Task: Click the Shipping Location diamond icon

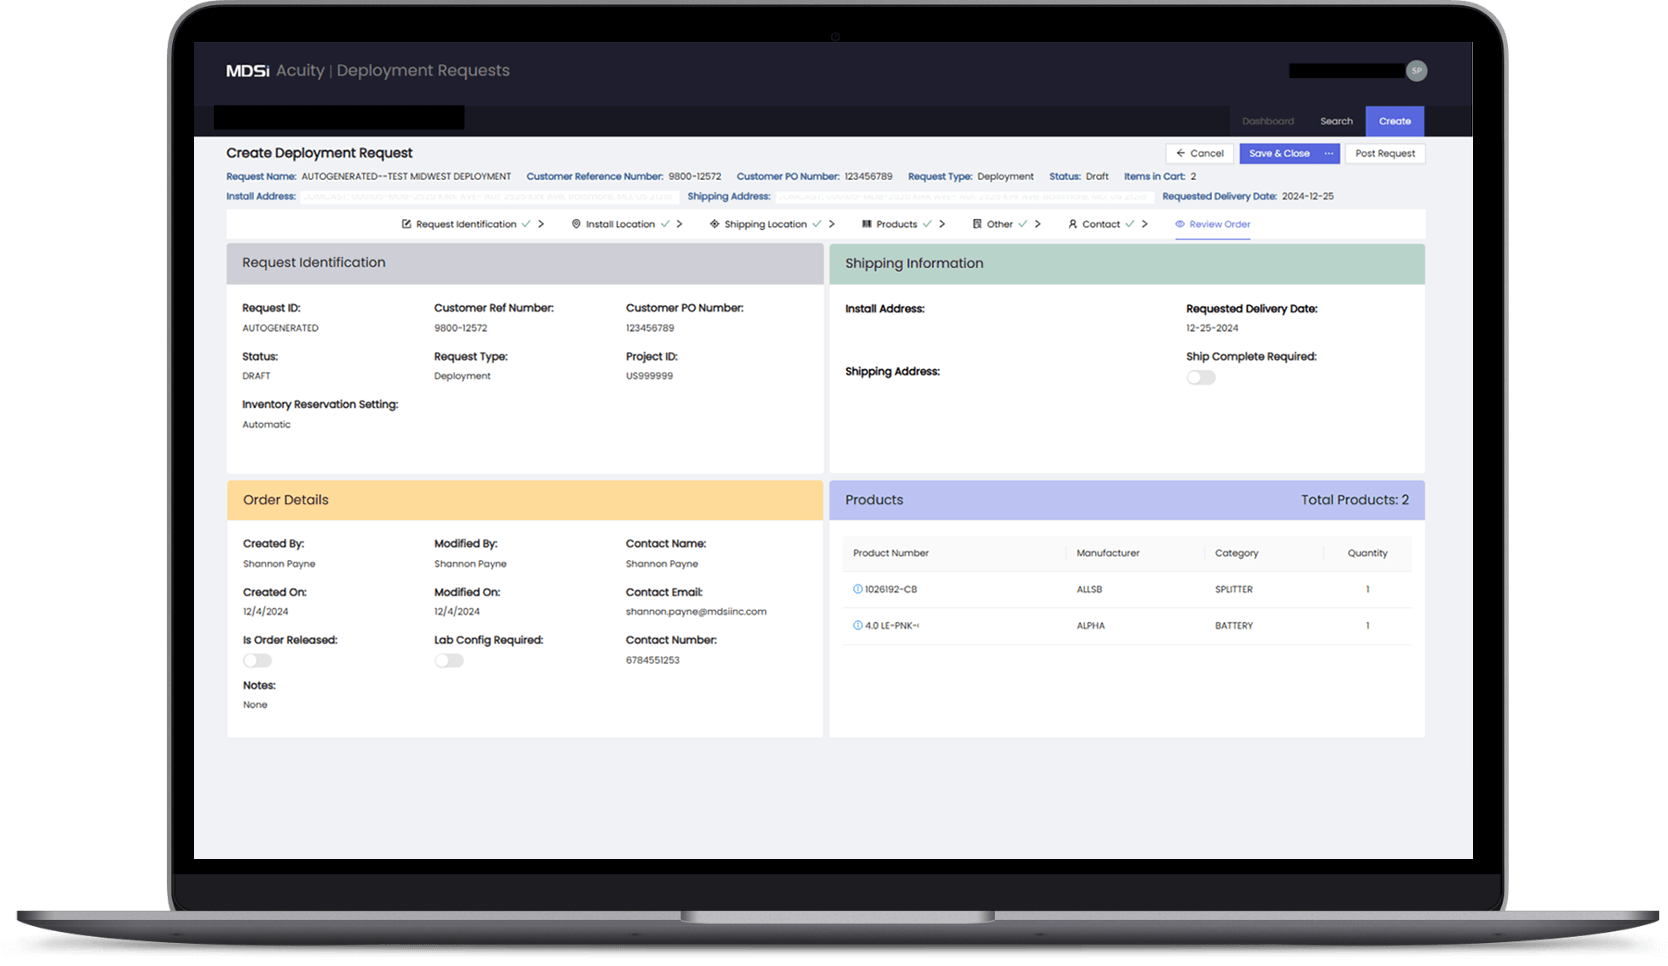Action: point(714,224)
